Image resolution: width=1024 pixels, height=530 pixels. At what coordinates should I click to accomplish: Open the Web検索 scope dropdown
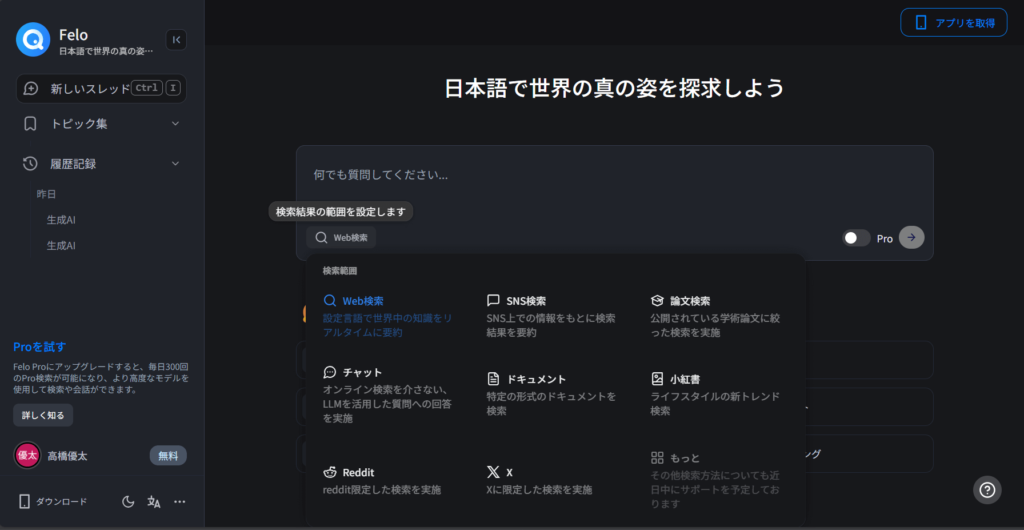[x=341, y=238]
